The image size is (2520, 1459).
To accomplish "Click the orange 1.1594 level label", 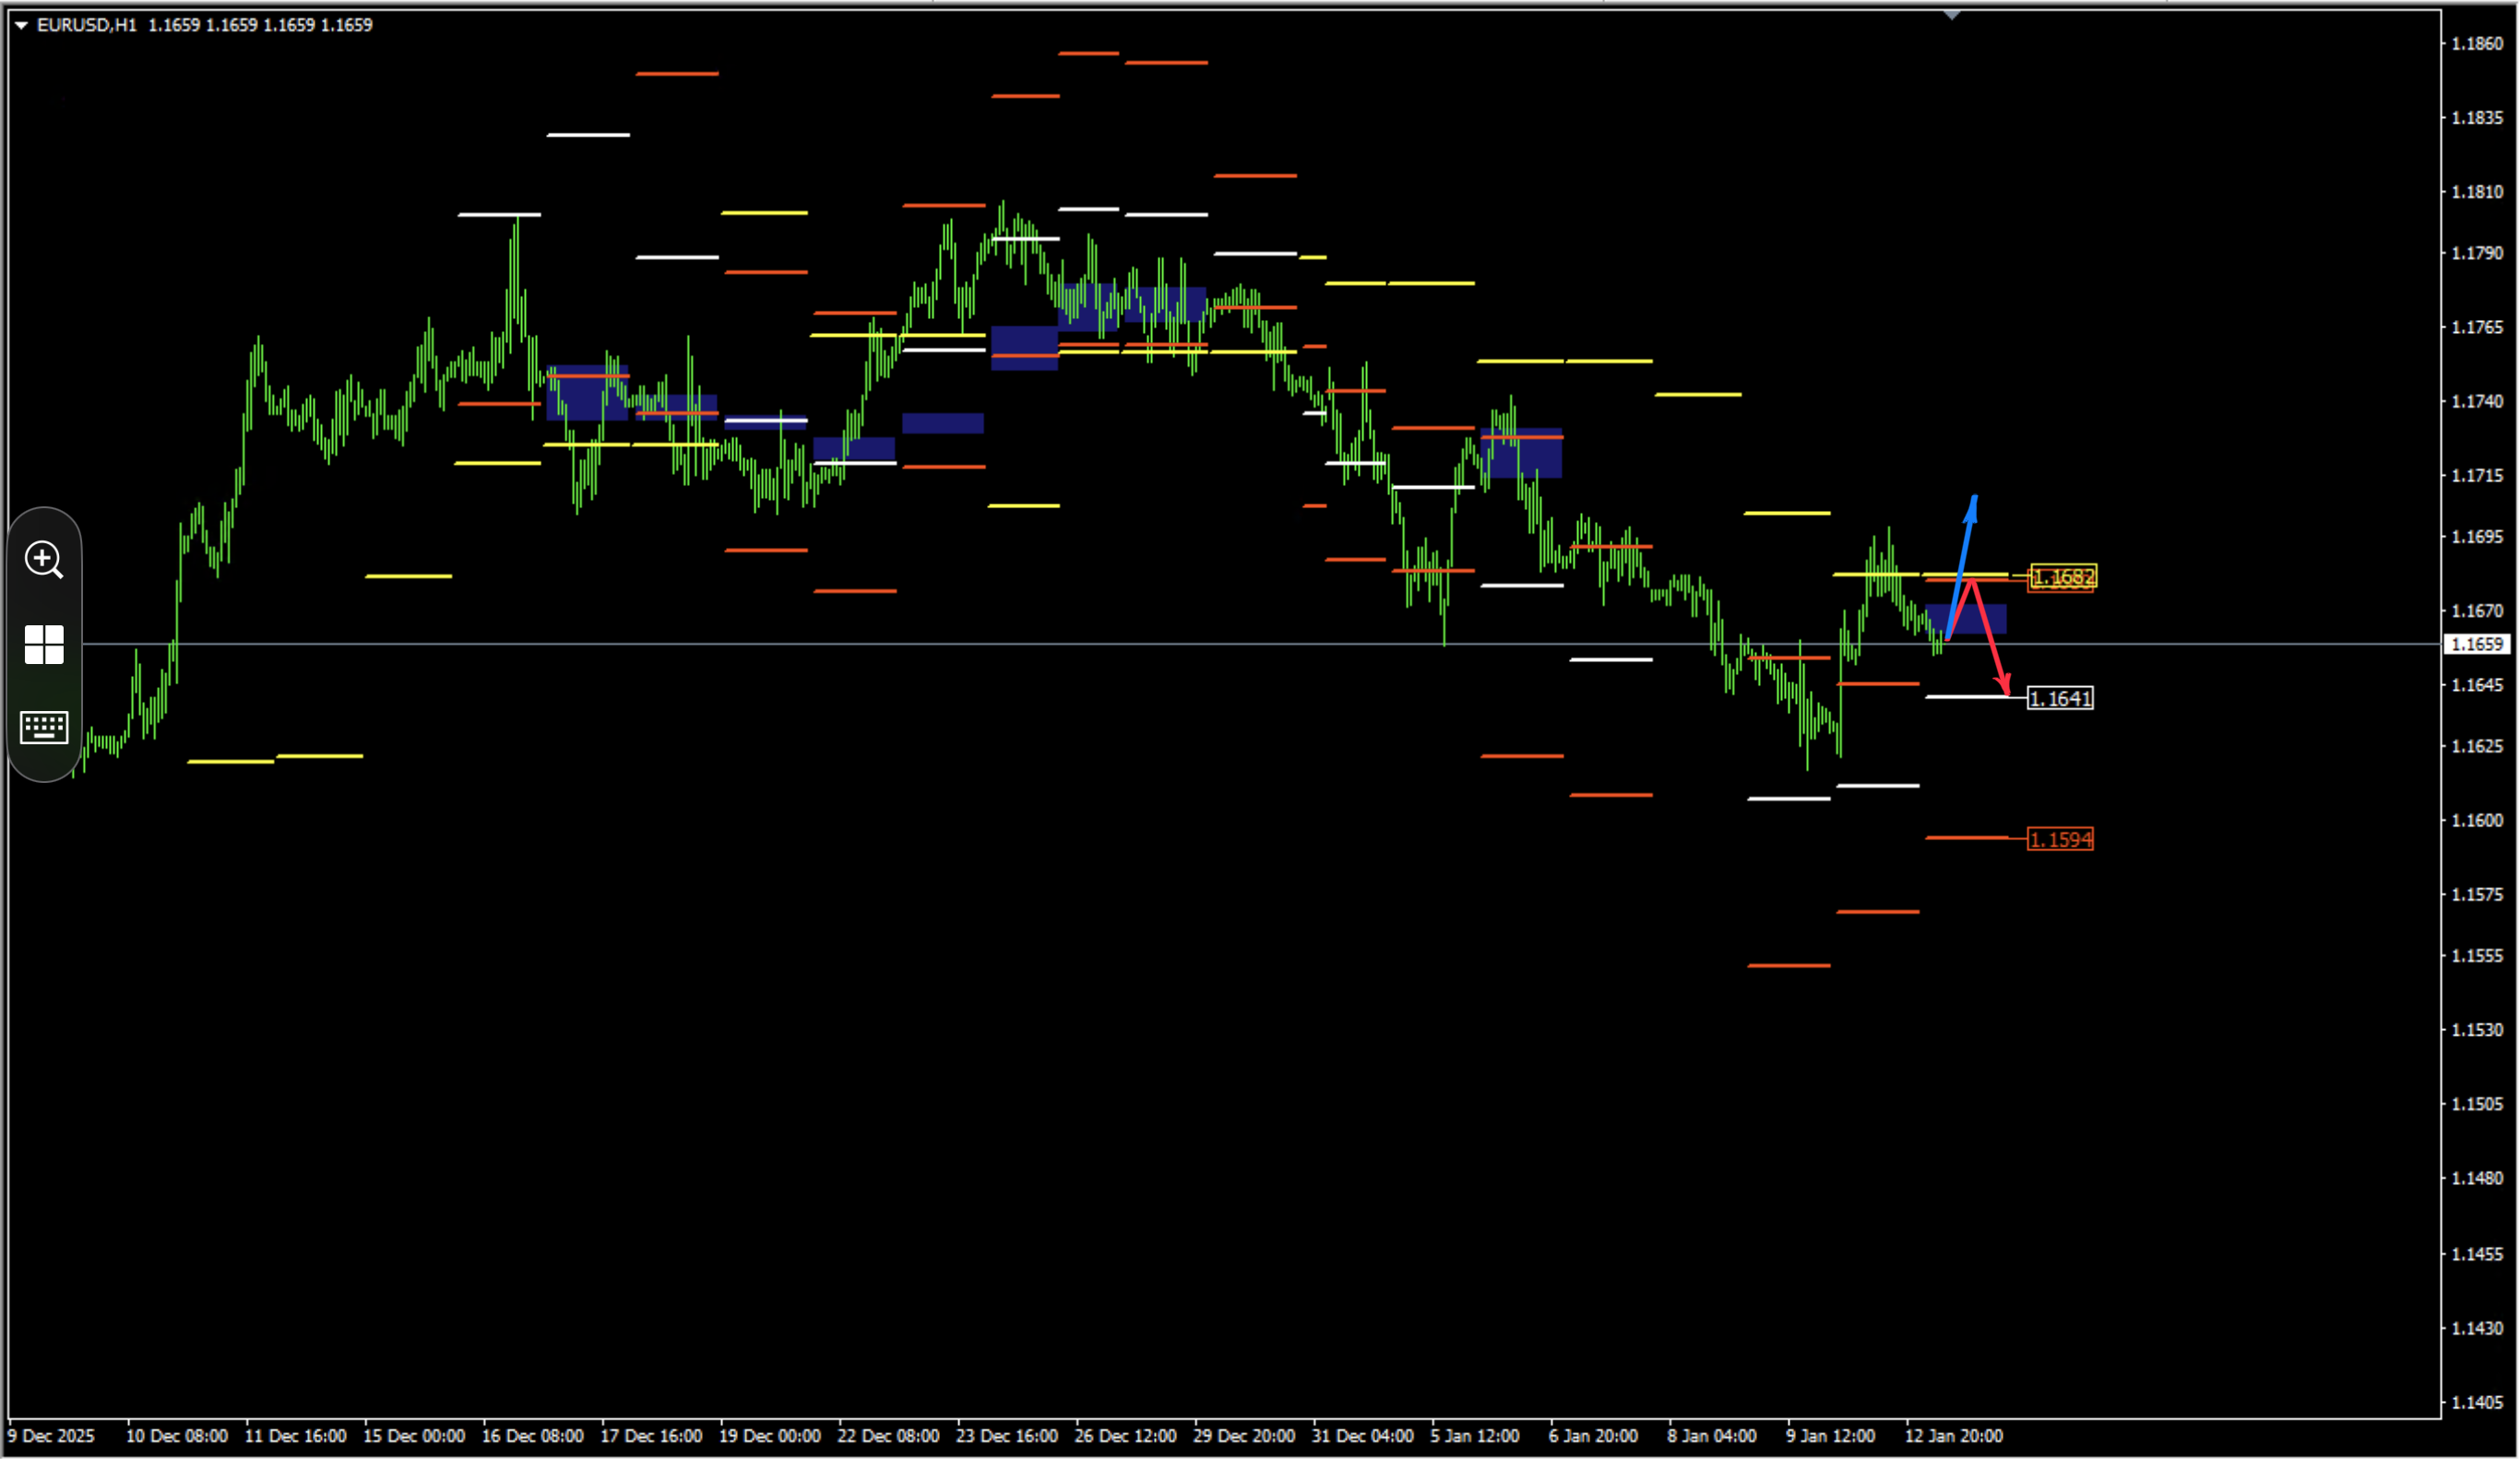I will pyautogui.click(x=2060, y=839).
